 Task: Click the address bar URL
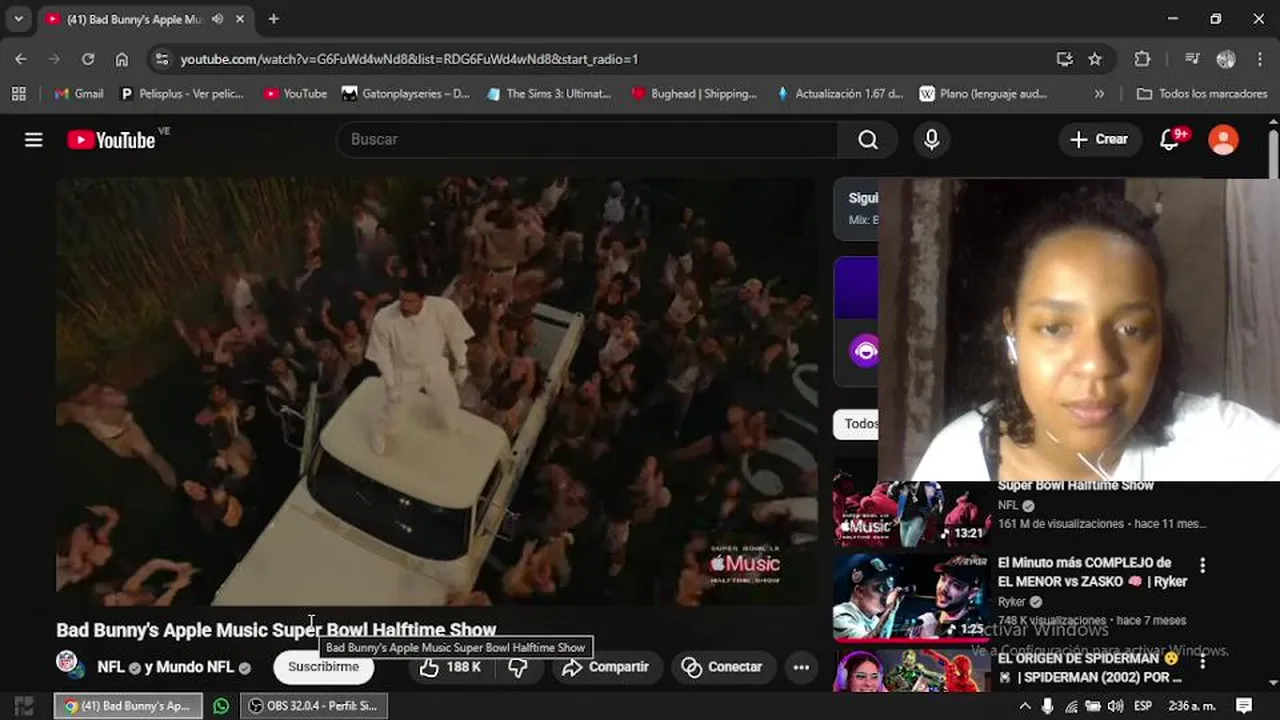[409, 59]
